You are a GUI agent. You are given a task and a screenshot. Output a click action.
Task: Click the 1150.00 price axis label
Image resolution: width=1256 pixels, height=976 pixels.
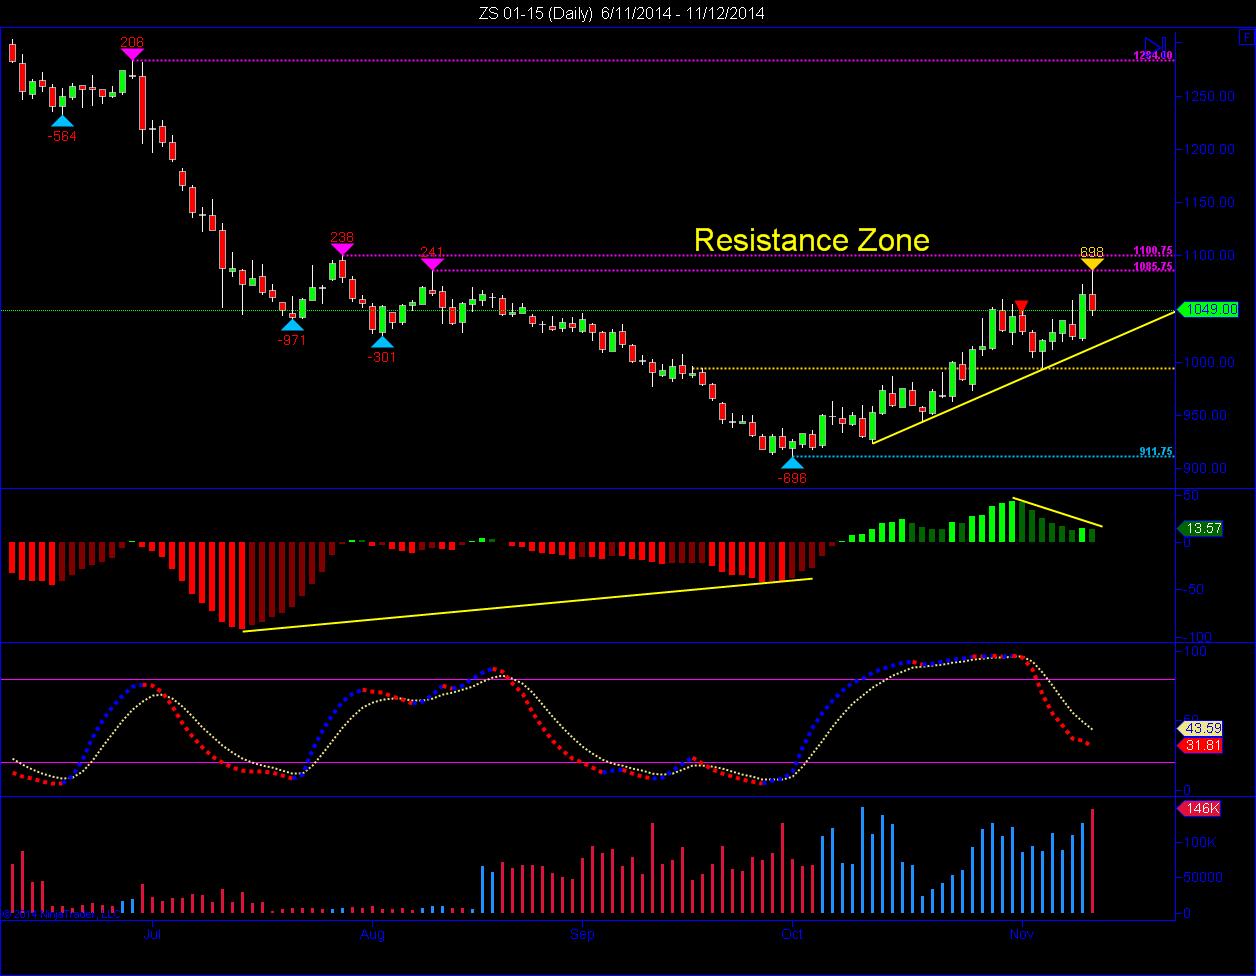1210,203
